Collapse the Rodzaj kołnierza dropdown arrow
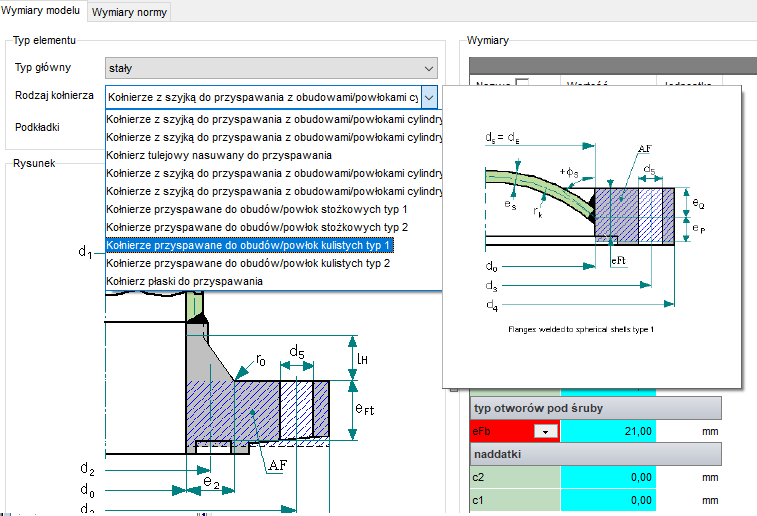757x516 pixels. pyautogui.click(x=429, y=98)
